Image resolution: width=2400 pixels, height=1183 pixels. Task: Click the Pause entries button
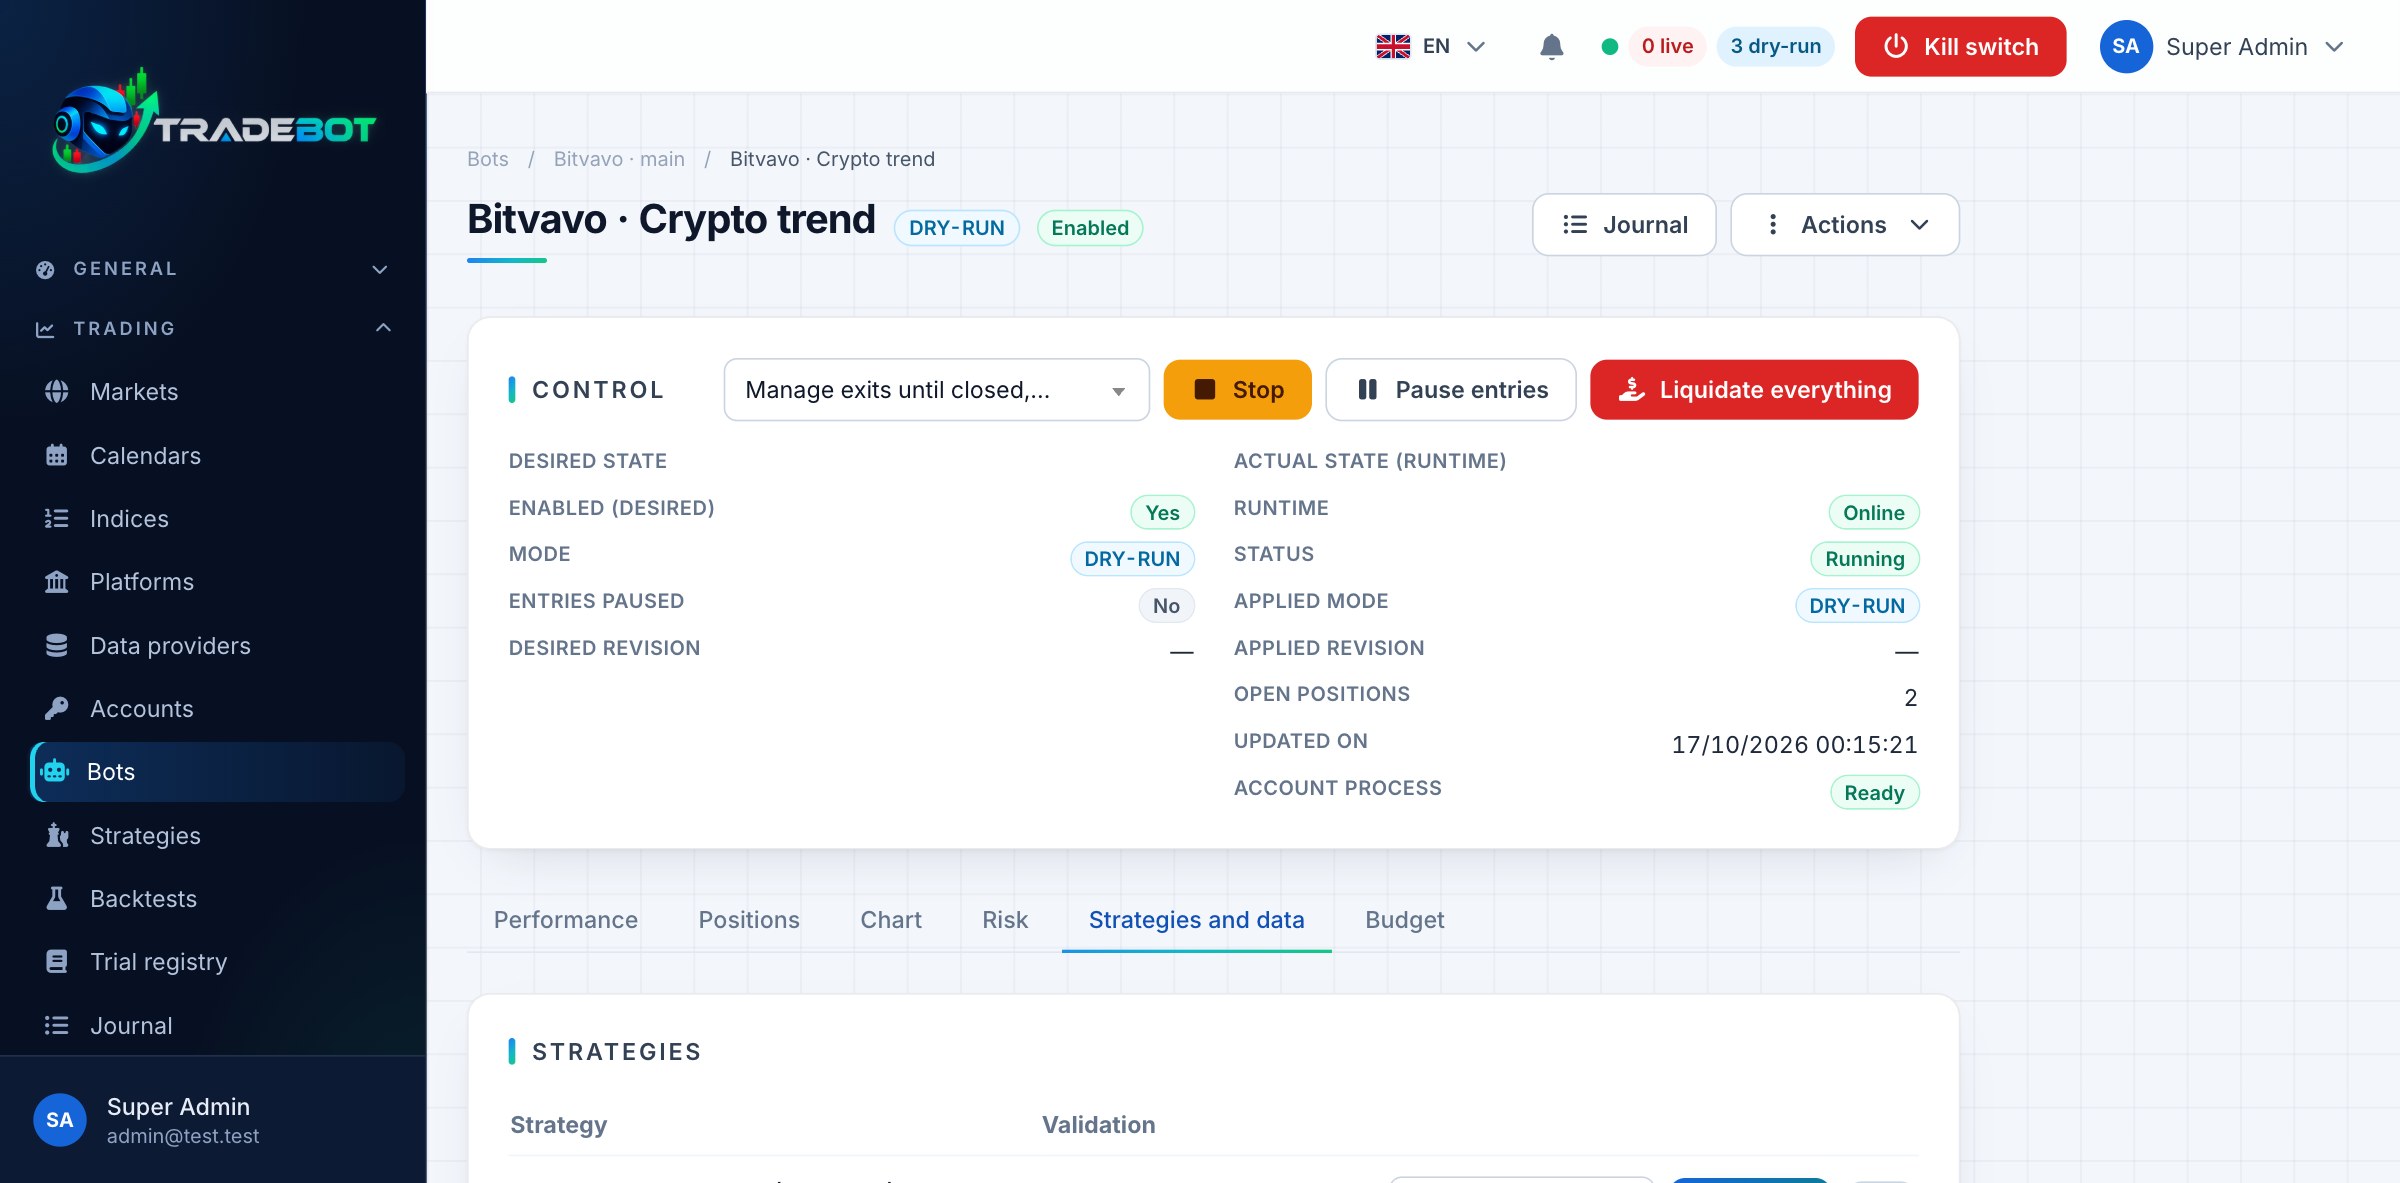(x=1451, y=390)
